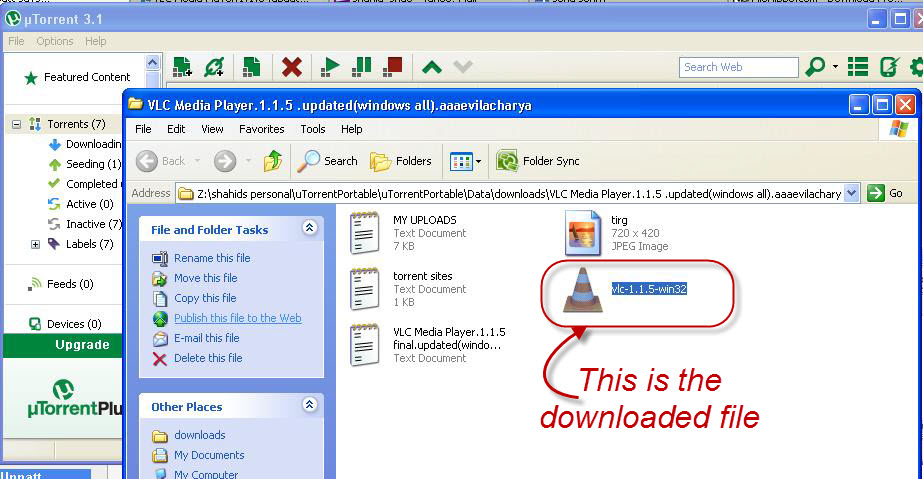Image resolution: width=923 pixels, height=479 pixels.
Task: Collapse the Torrents (7) tree node
Action: click(x=16, y=124)
